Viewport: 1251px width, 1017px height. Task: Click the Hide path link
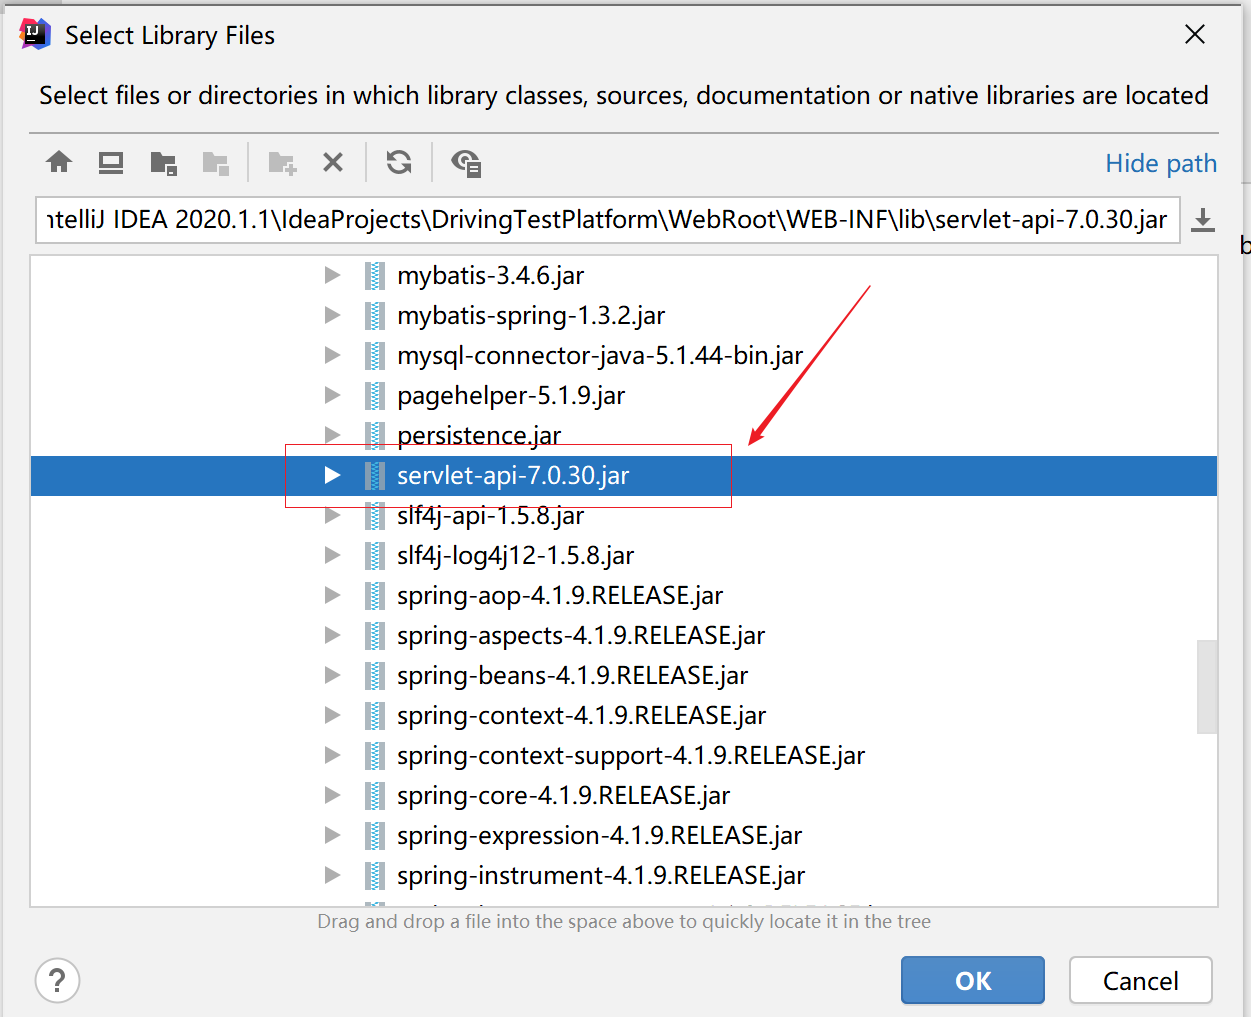pos(1161,162)
